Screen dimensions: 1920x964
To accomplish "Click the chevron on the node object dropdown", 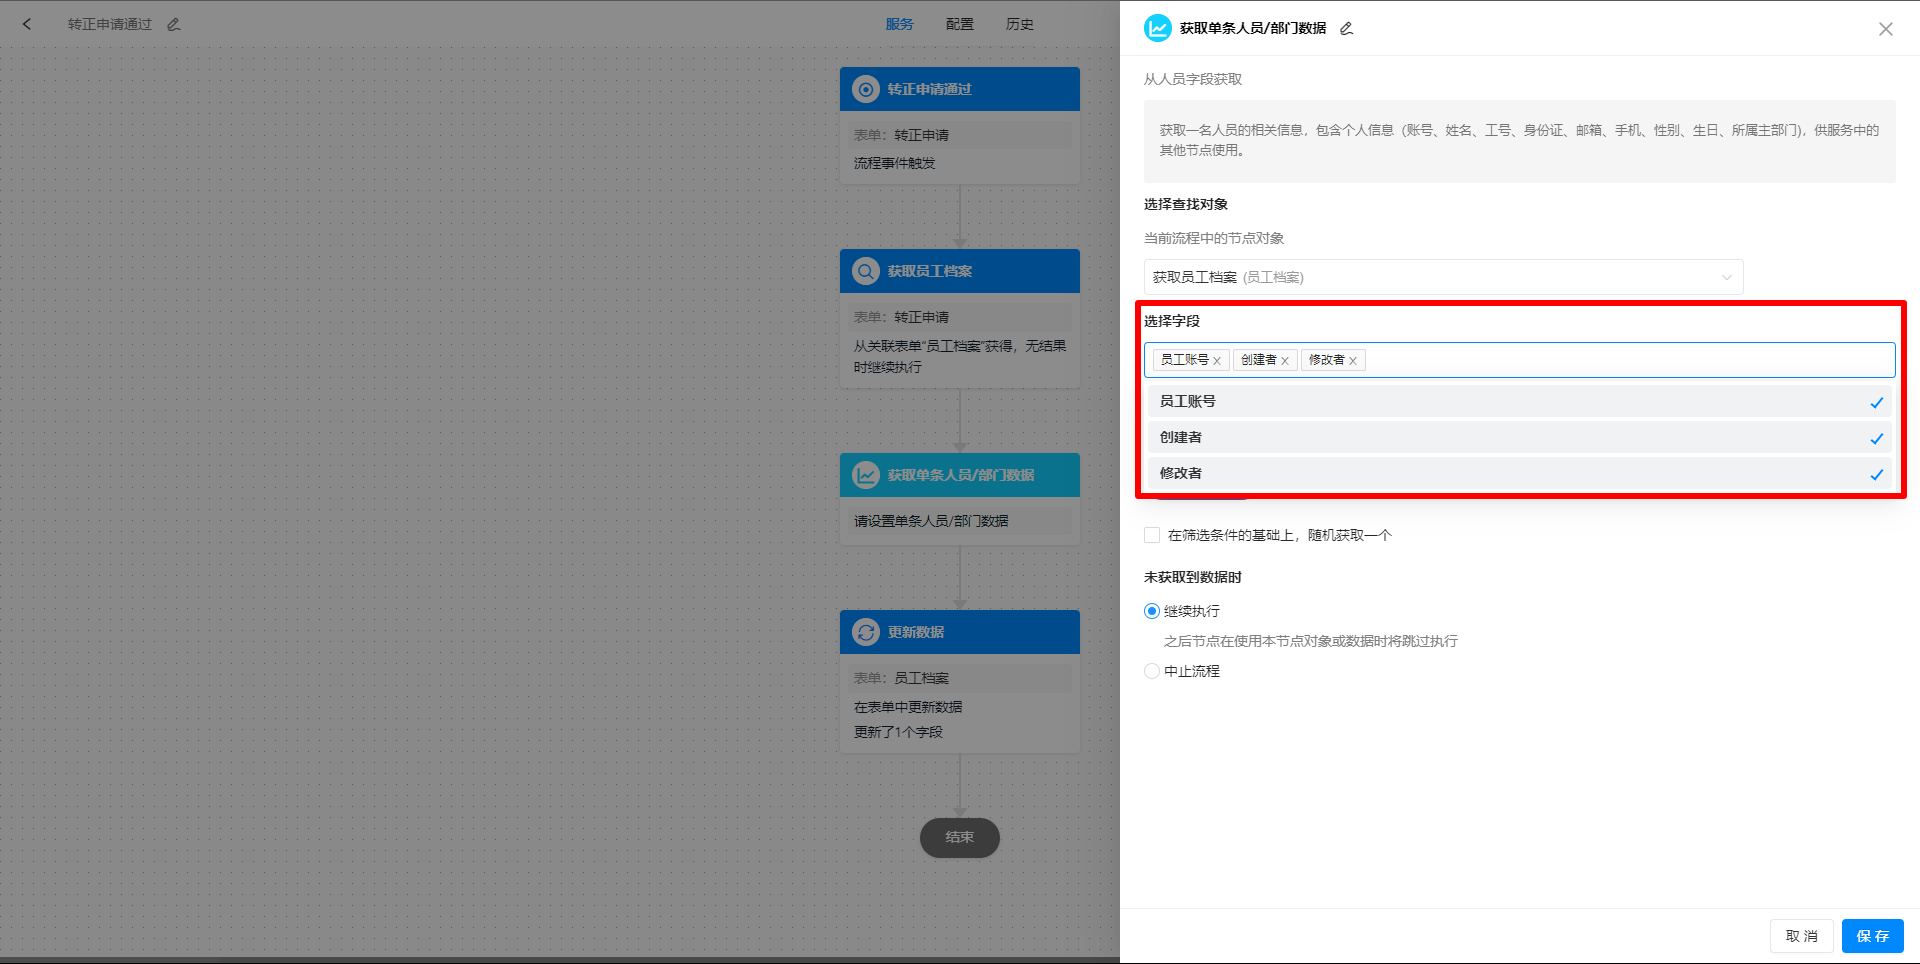I will (1727, 277).
